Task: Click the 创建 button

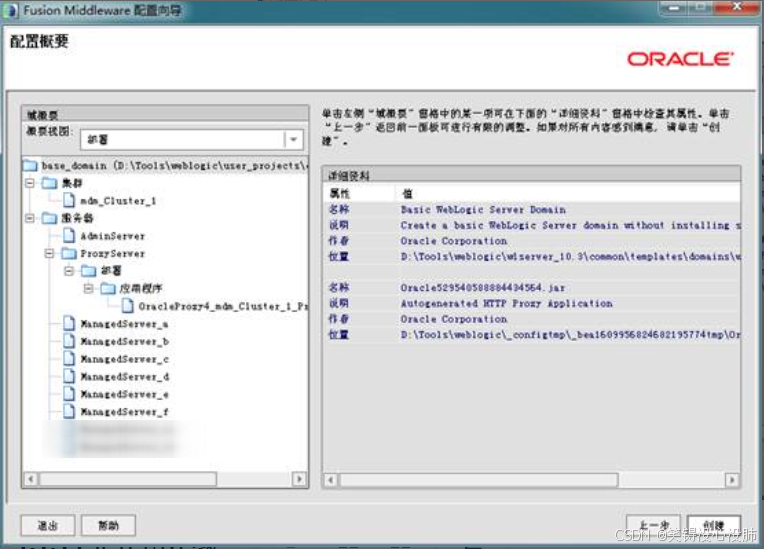Action: coord(714,525)
